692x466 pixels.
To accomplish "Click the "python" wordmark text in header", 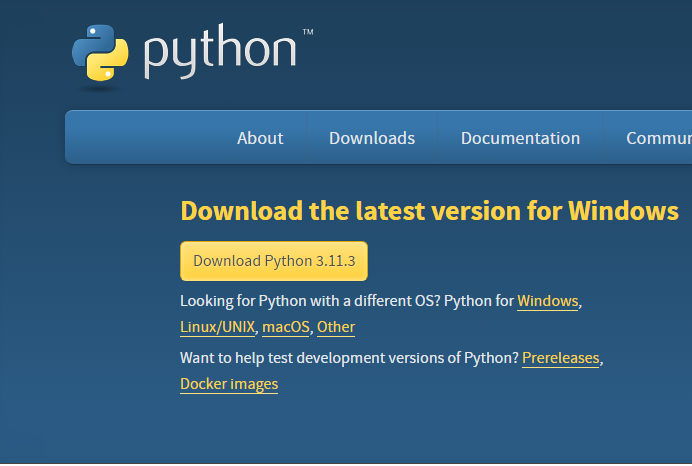I will 220,54.
